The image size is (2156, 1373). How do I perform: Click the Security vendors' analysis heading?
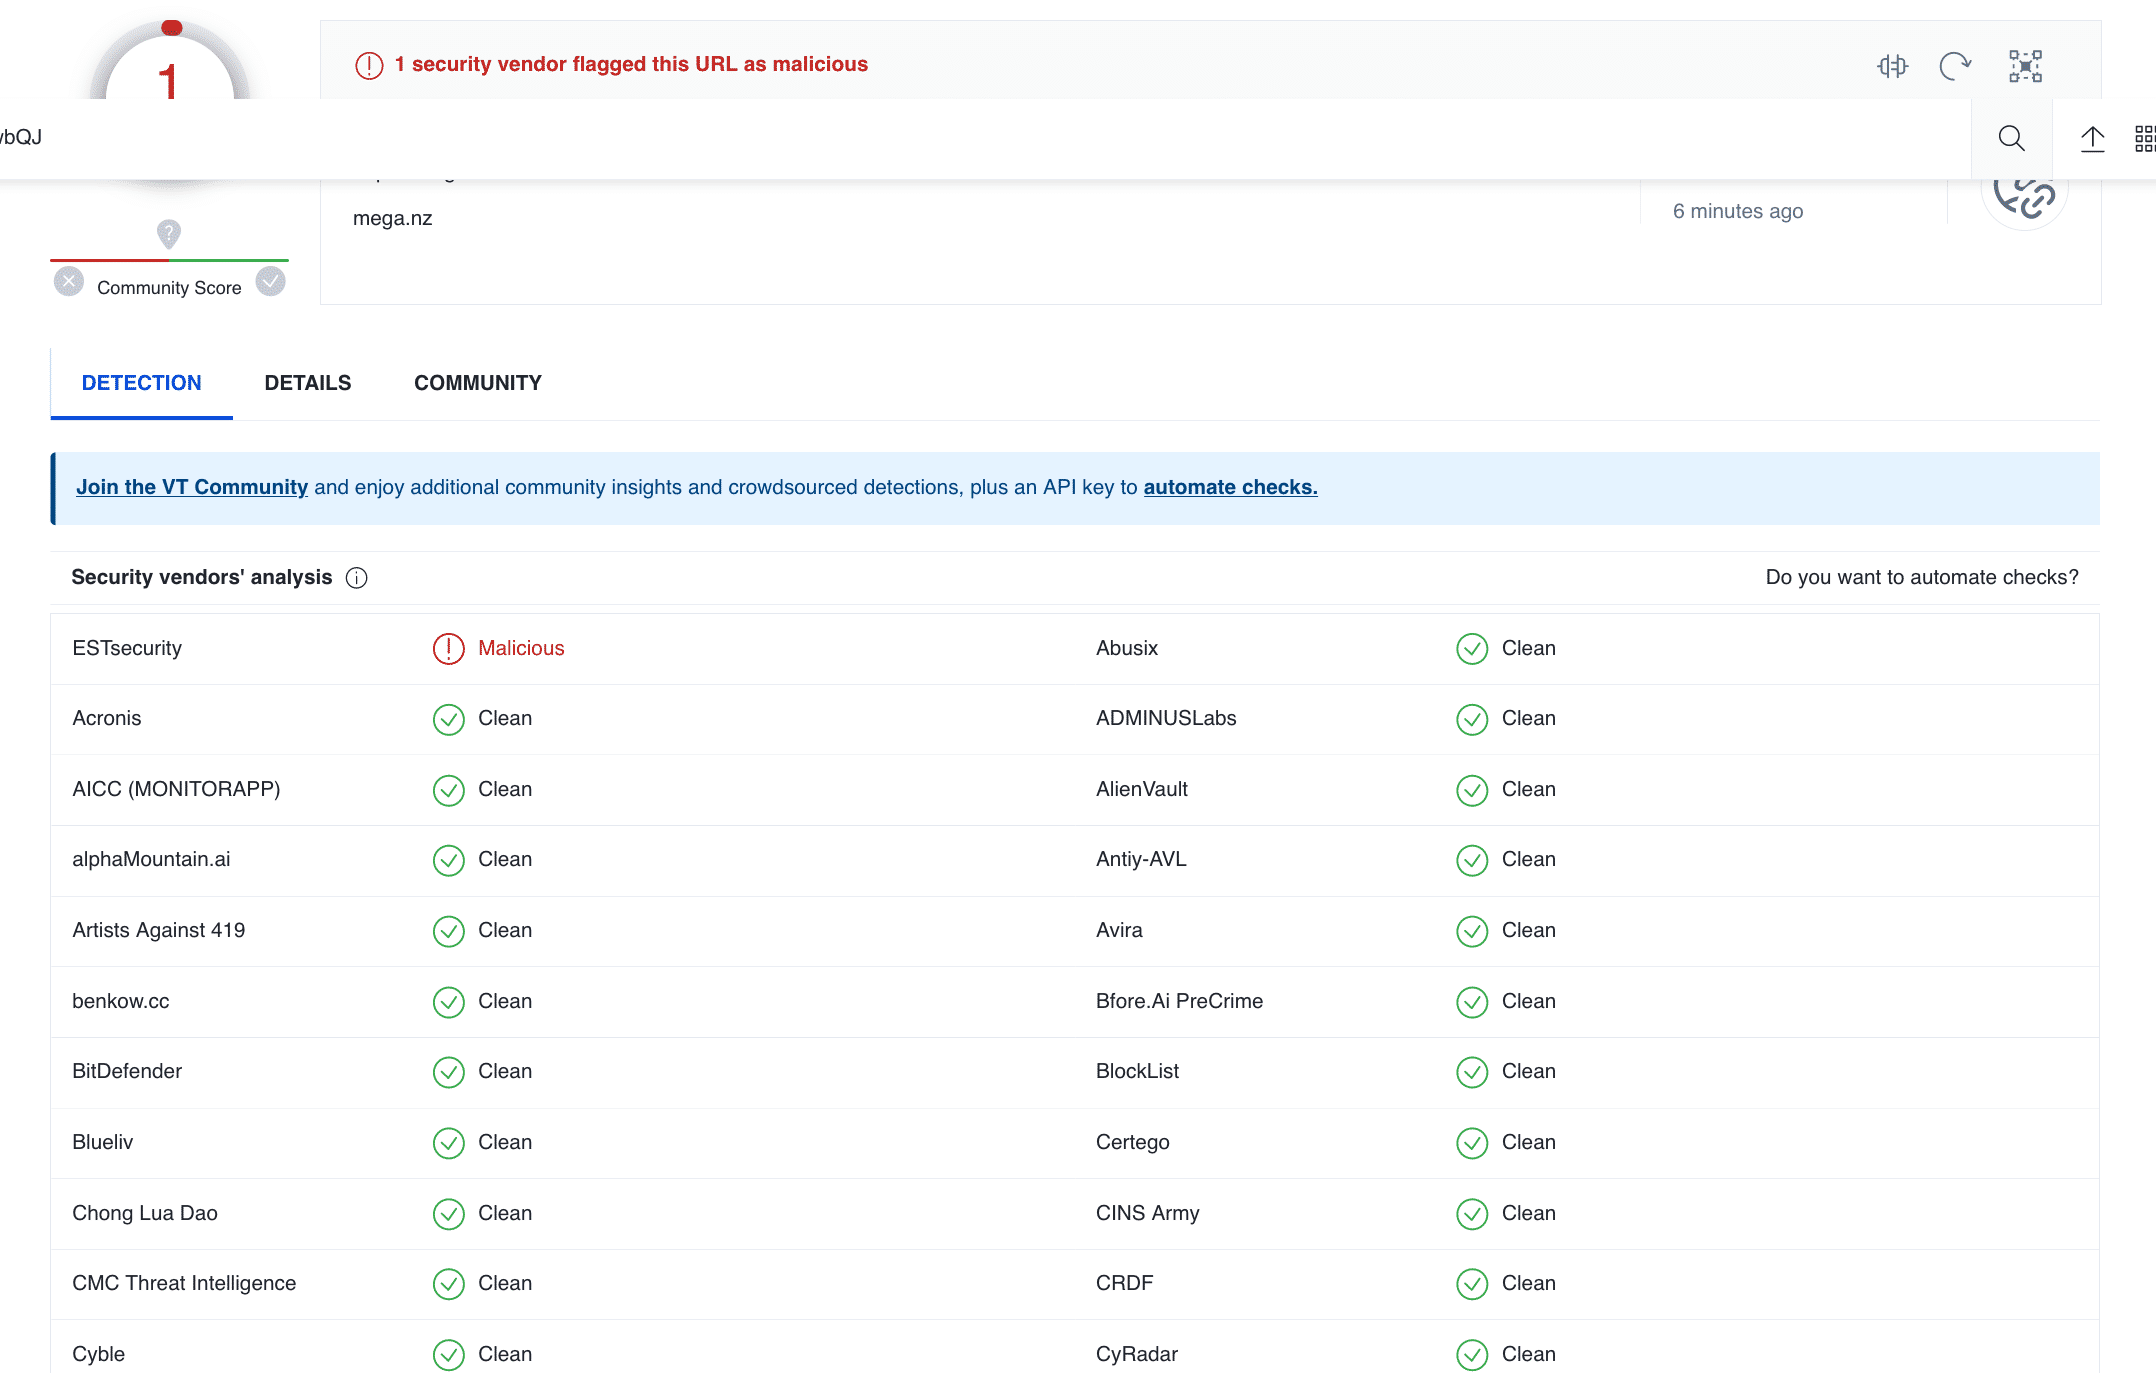202,577
